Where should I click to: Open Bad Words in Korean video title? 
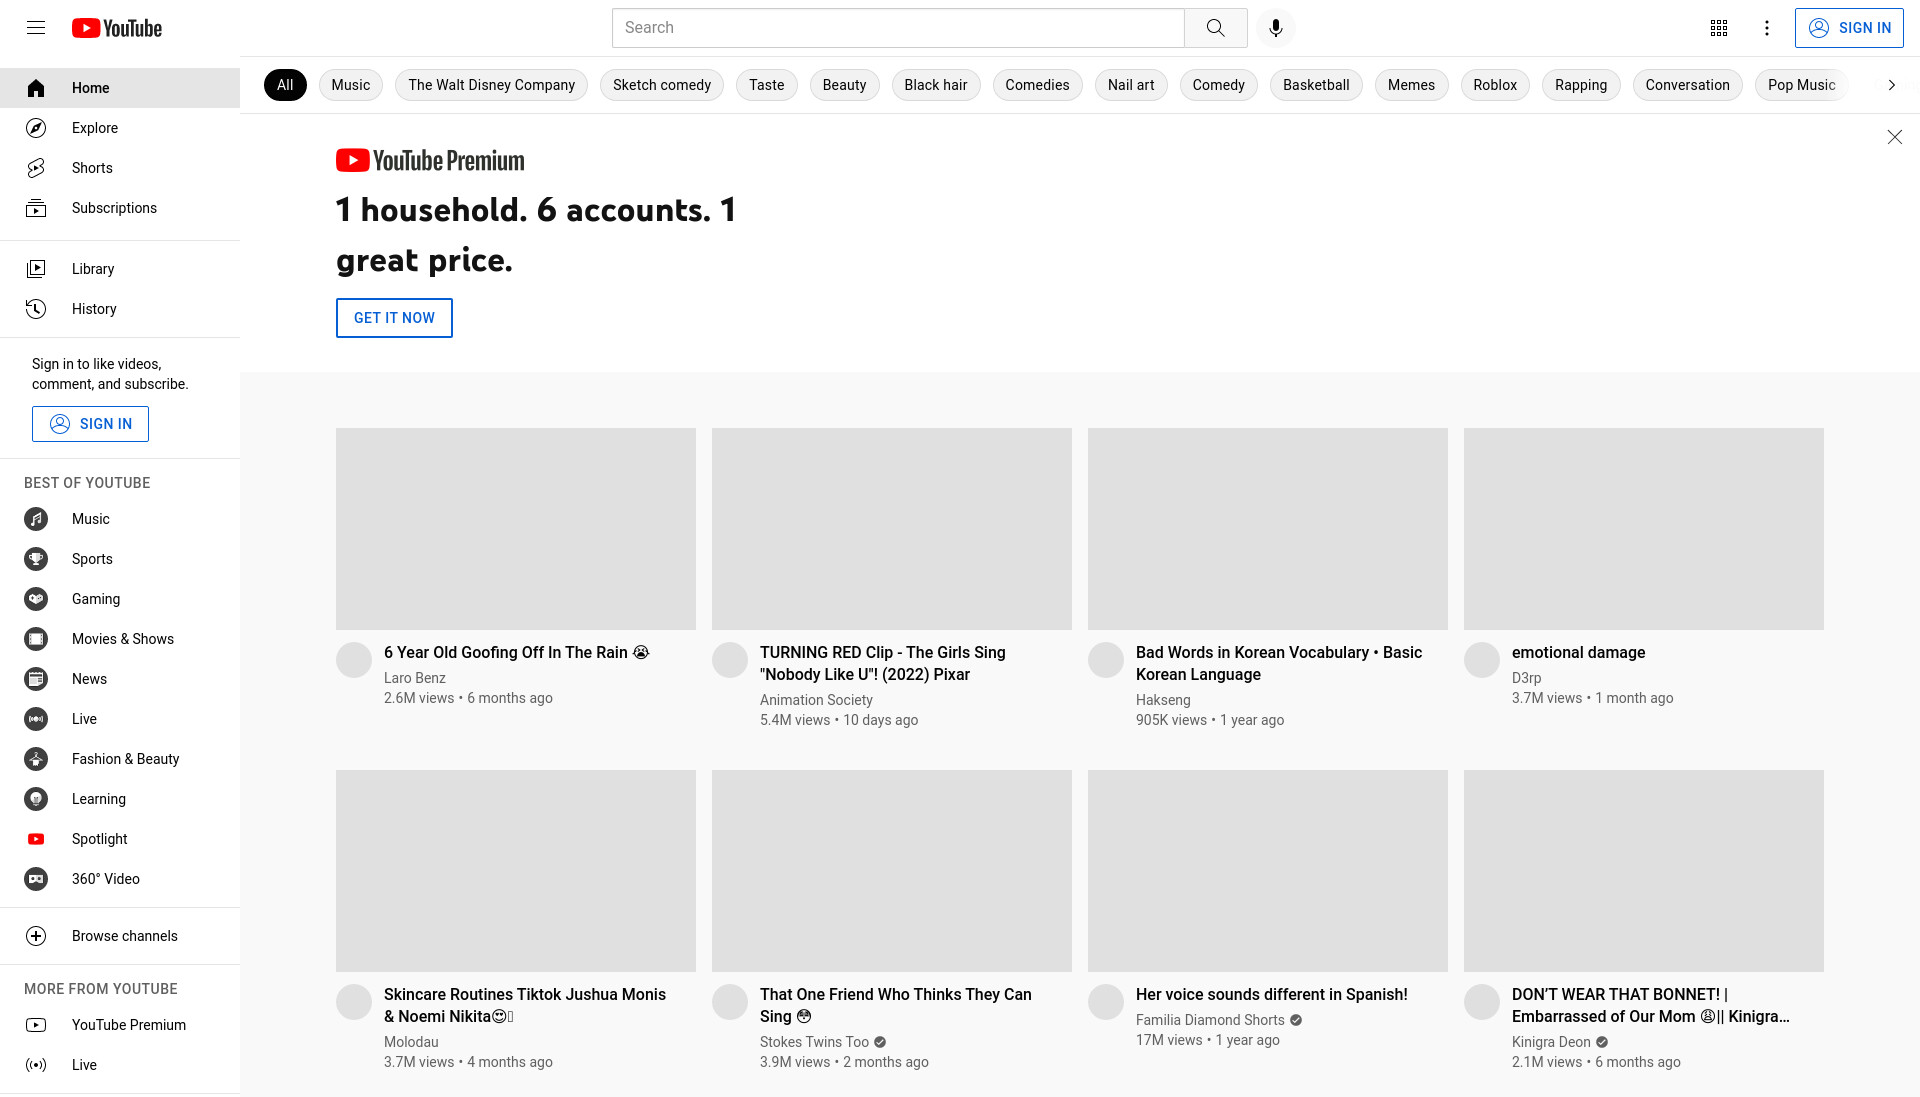tap(1279, 663)
